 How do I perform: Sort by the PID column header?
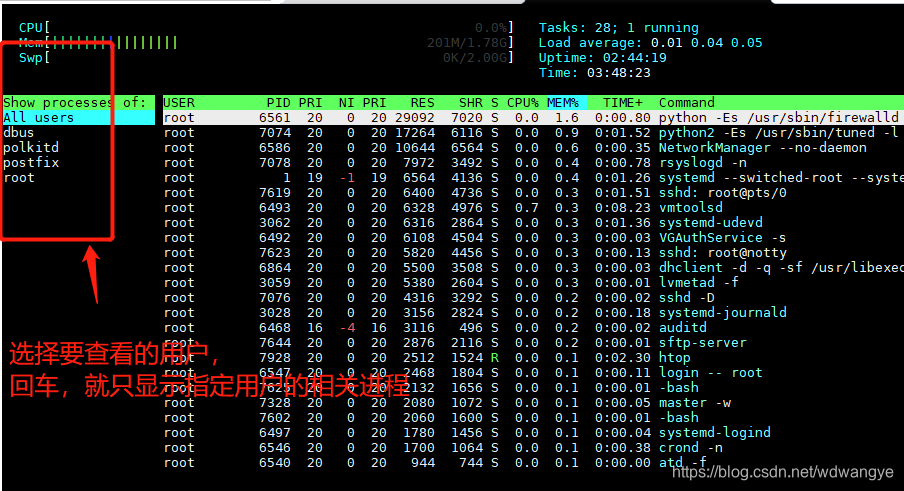pos(278,103)
